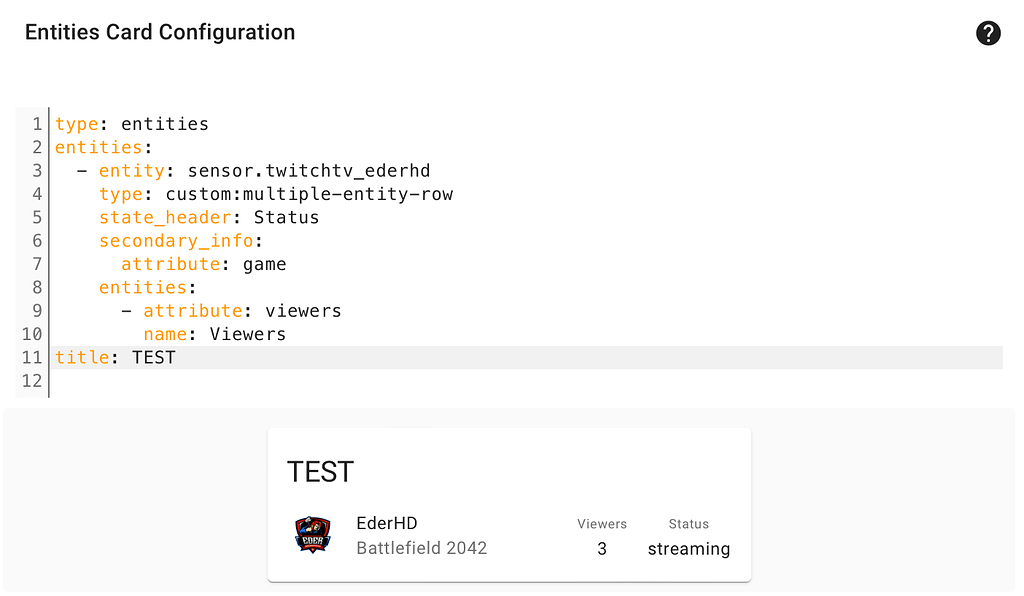This screenshot has width=1024, height=596.
Task: Select the TEST card title
Action: pyautogui.click(x=320, y=471)
